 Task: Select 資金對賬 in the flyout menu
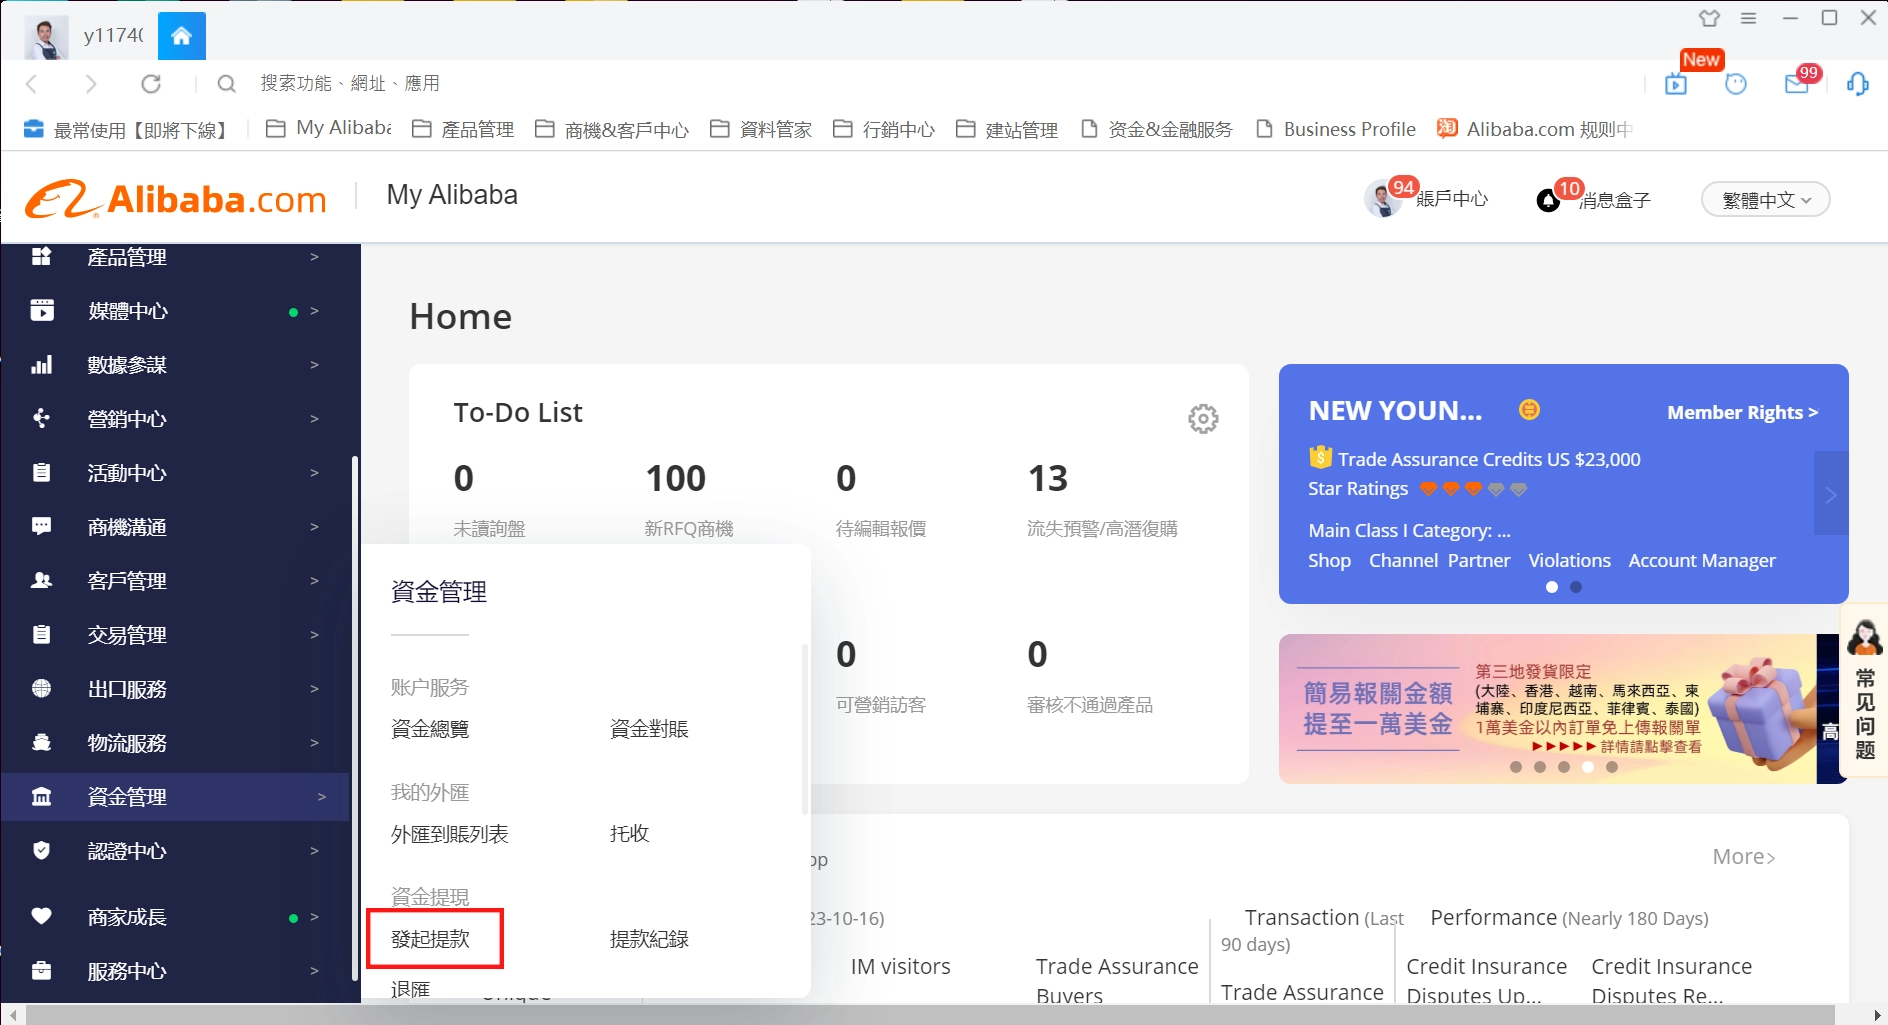coord(649,729)
